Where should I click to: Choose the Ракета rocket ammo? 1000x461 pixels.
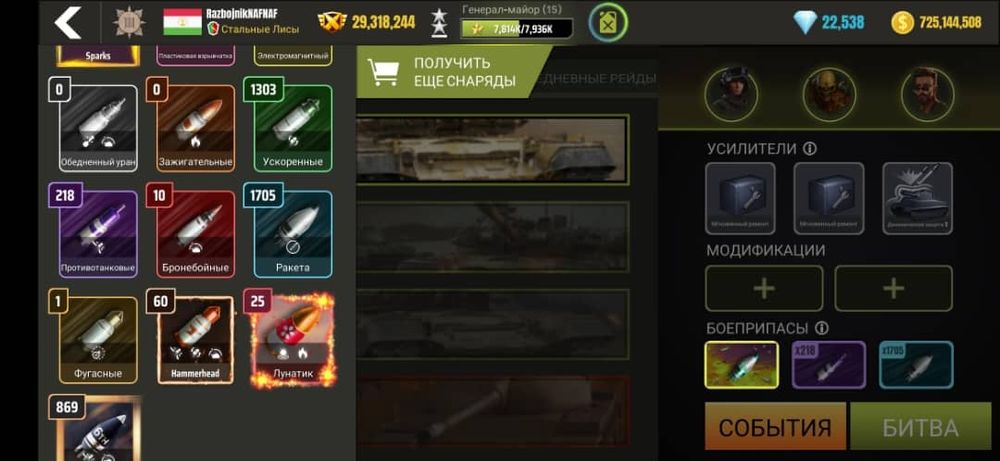[293, 235]
